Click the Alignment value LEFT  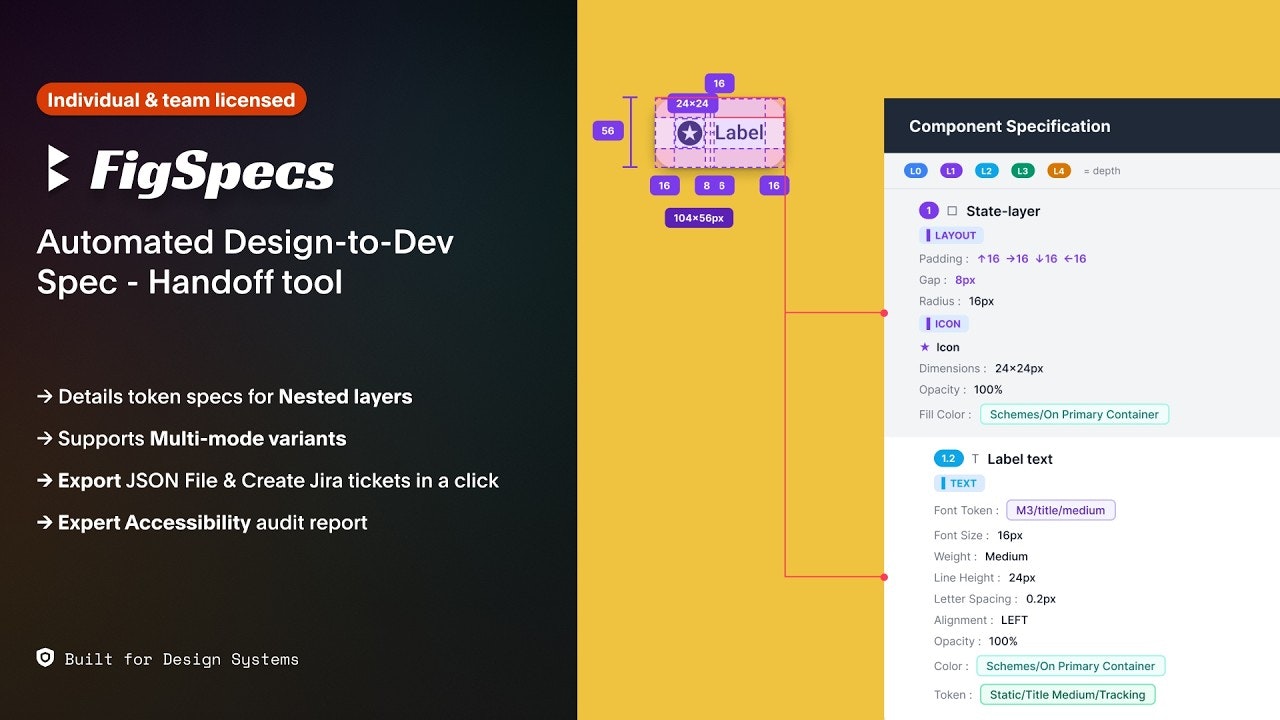1014,621
